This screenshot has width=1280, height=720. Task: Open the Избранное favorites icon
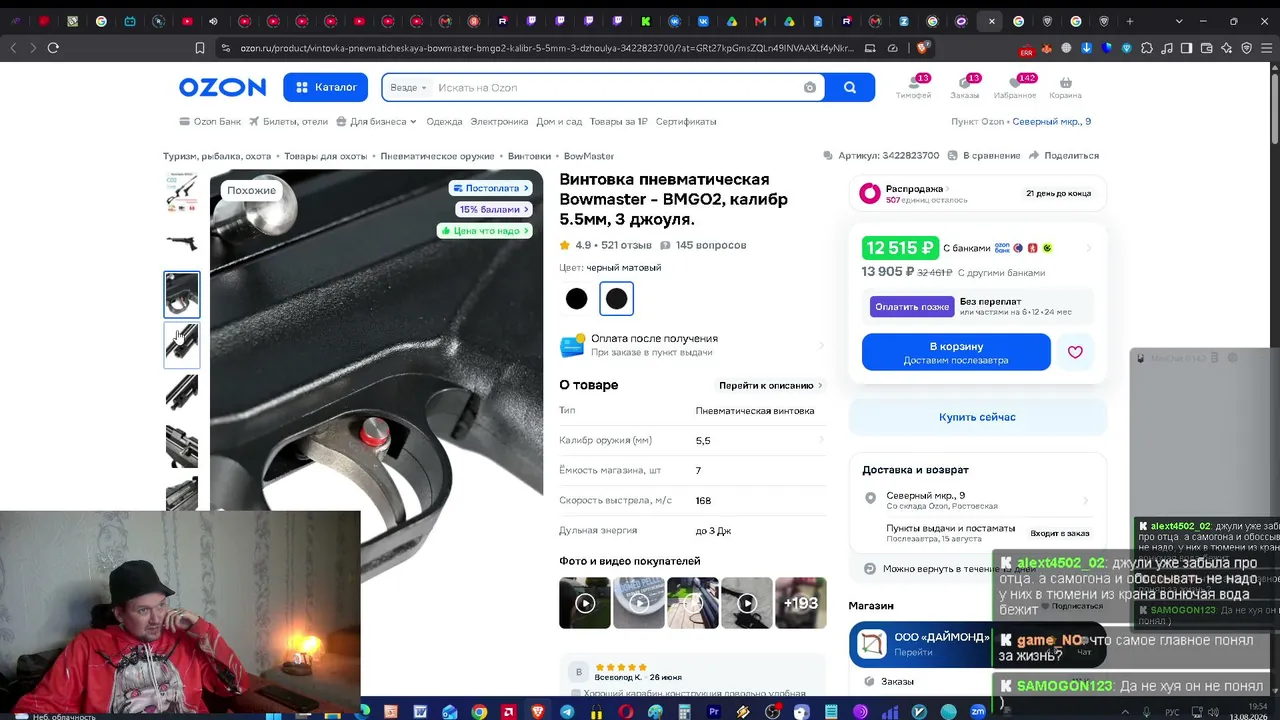1016,87
